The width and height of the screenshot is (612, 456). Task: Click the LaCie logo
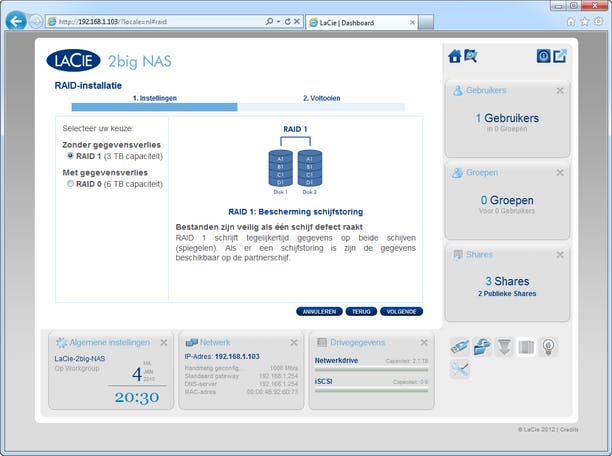[73, 61]
